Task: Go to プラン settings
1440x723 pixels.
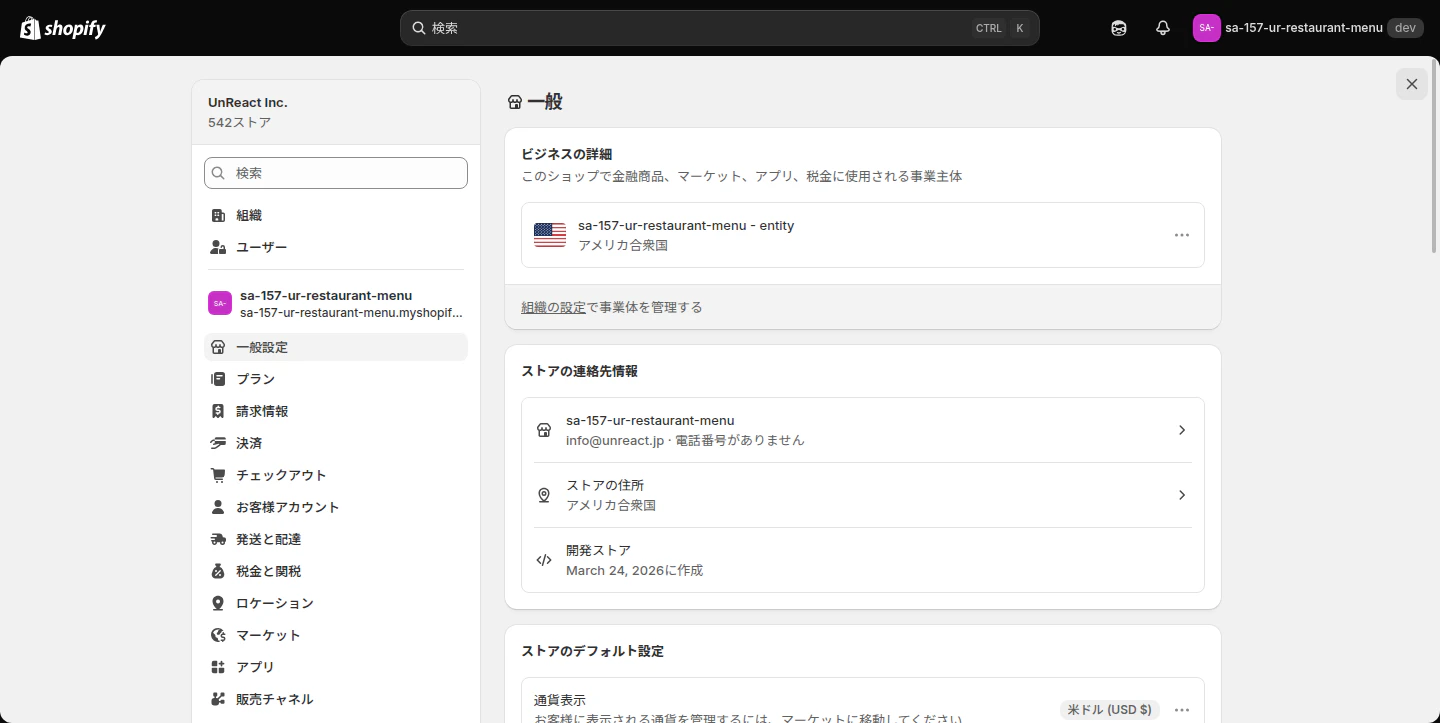Action: [336, 379]
